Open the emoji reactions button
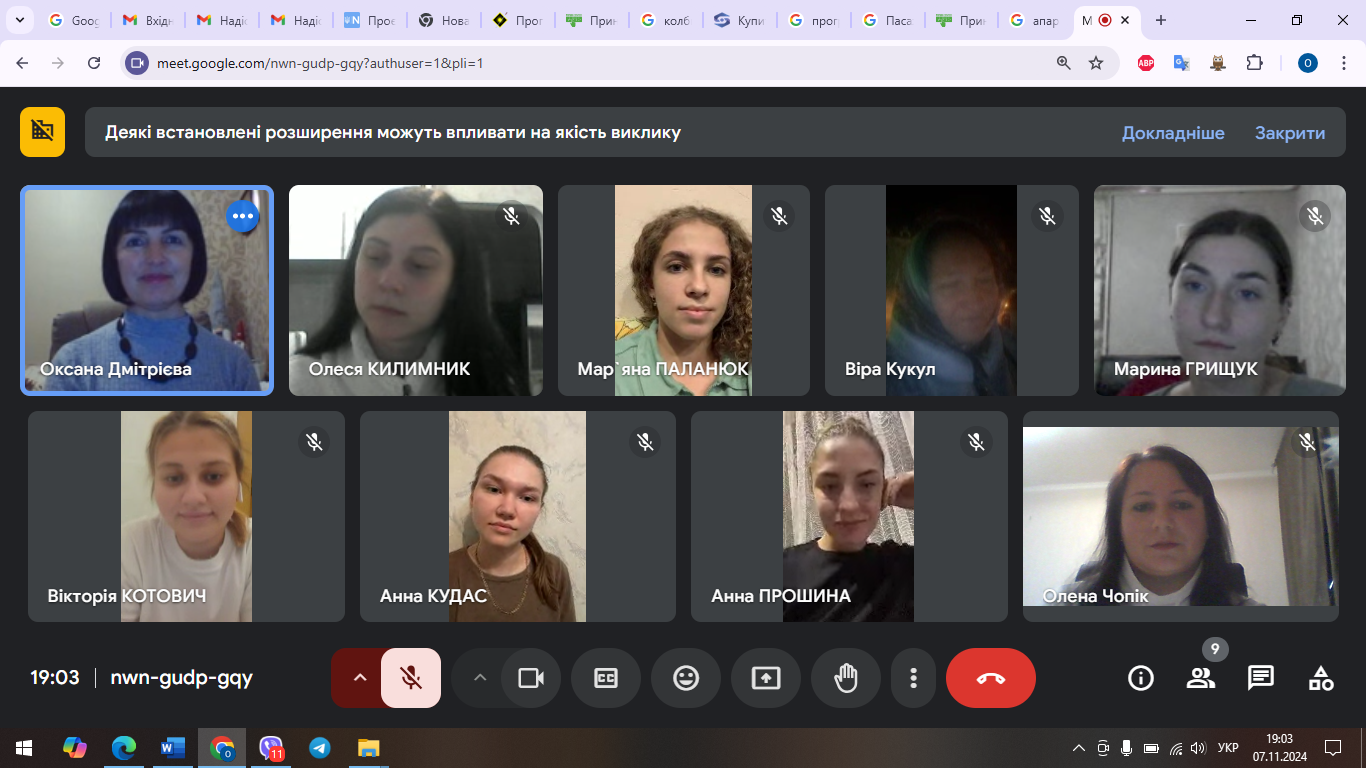The height and width of the screenshot is (768, 1366). 686,678
